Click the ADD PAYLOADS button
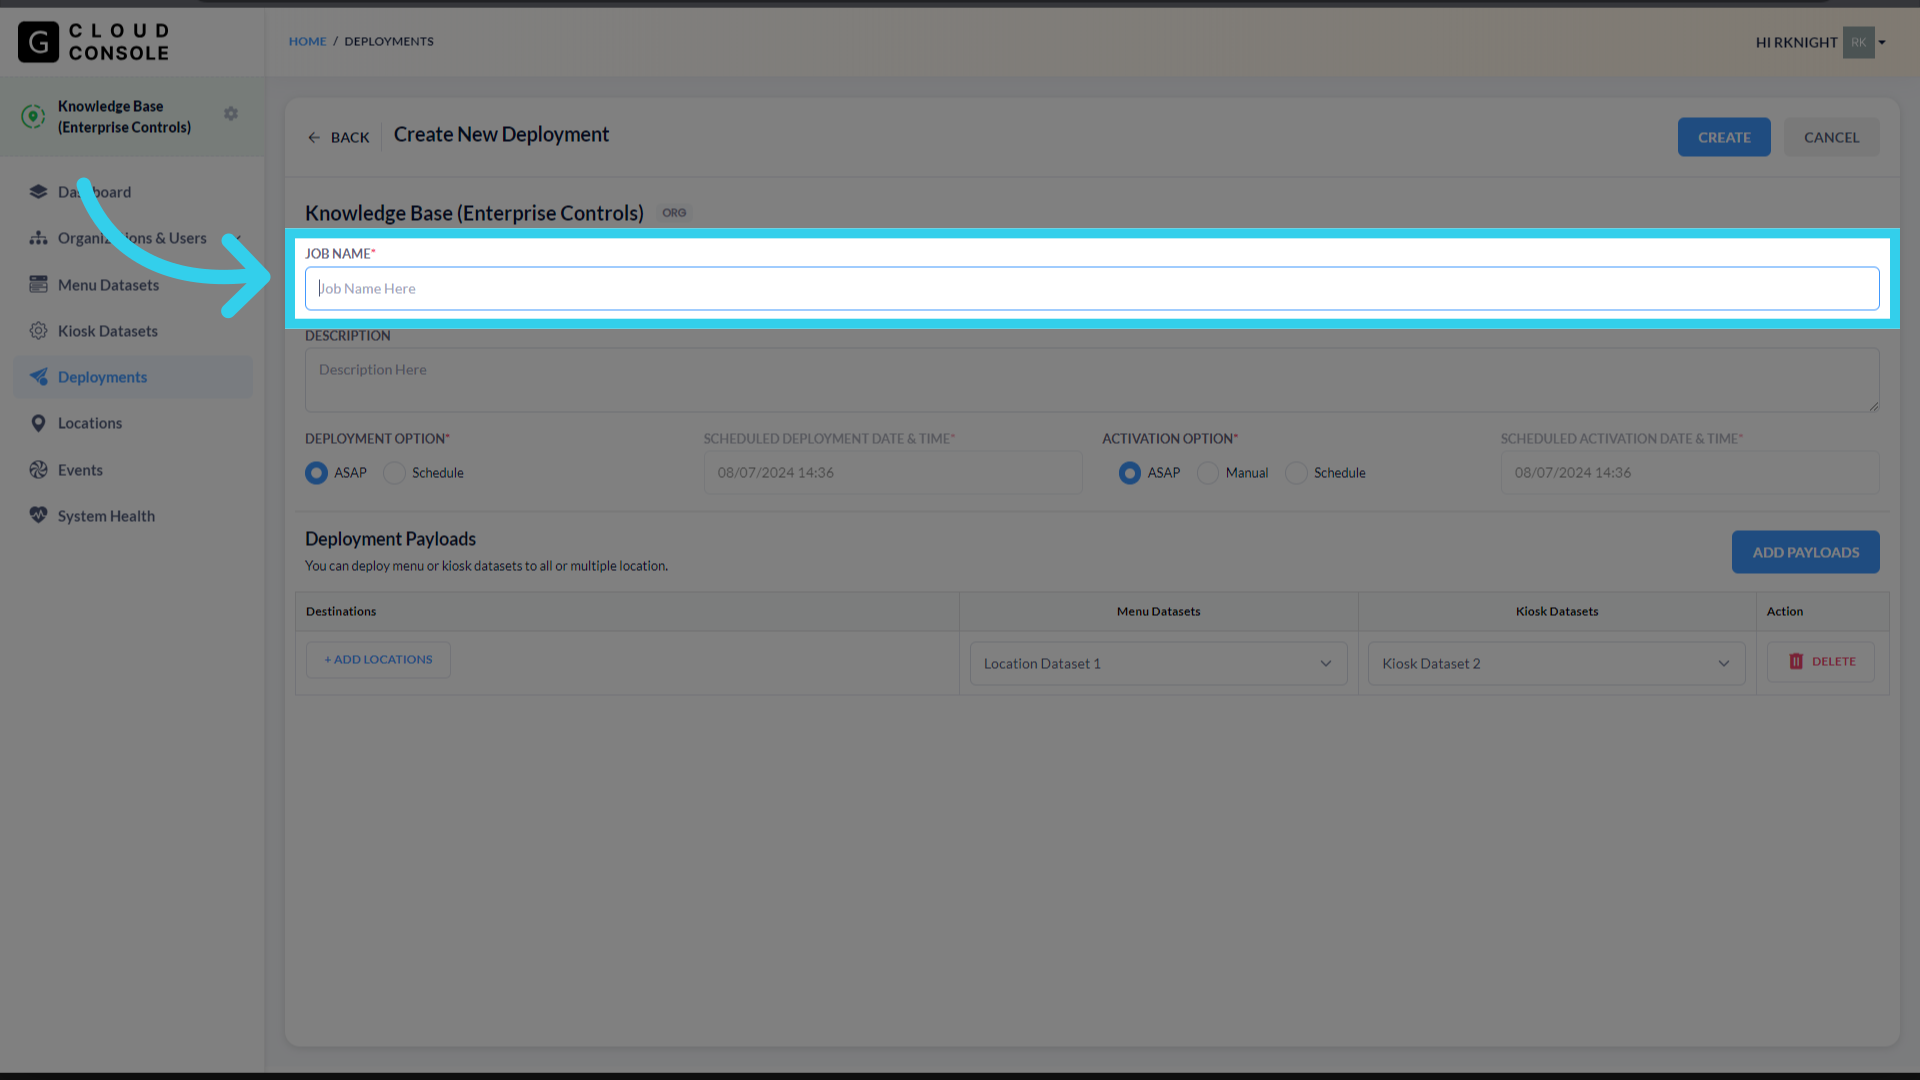Screen dimensions: 1920x1080 (1805, 552)
